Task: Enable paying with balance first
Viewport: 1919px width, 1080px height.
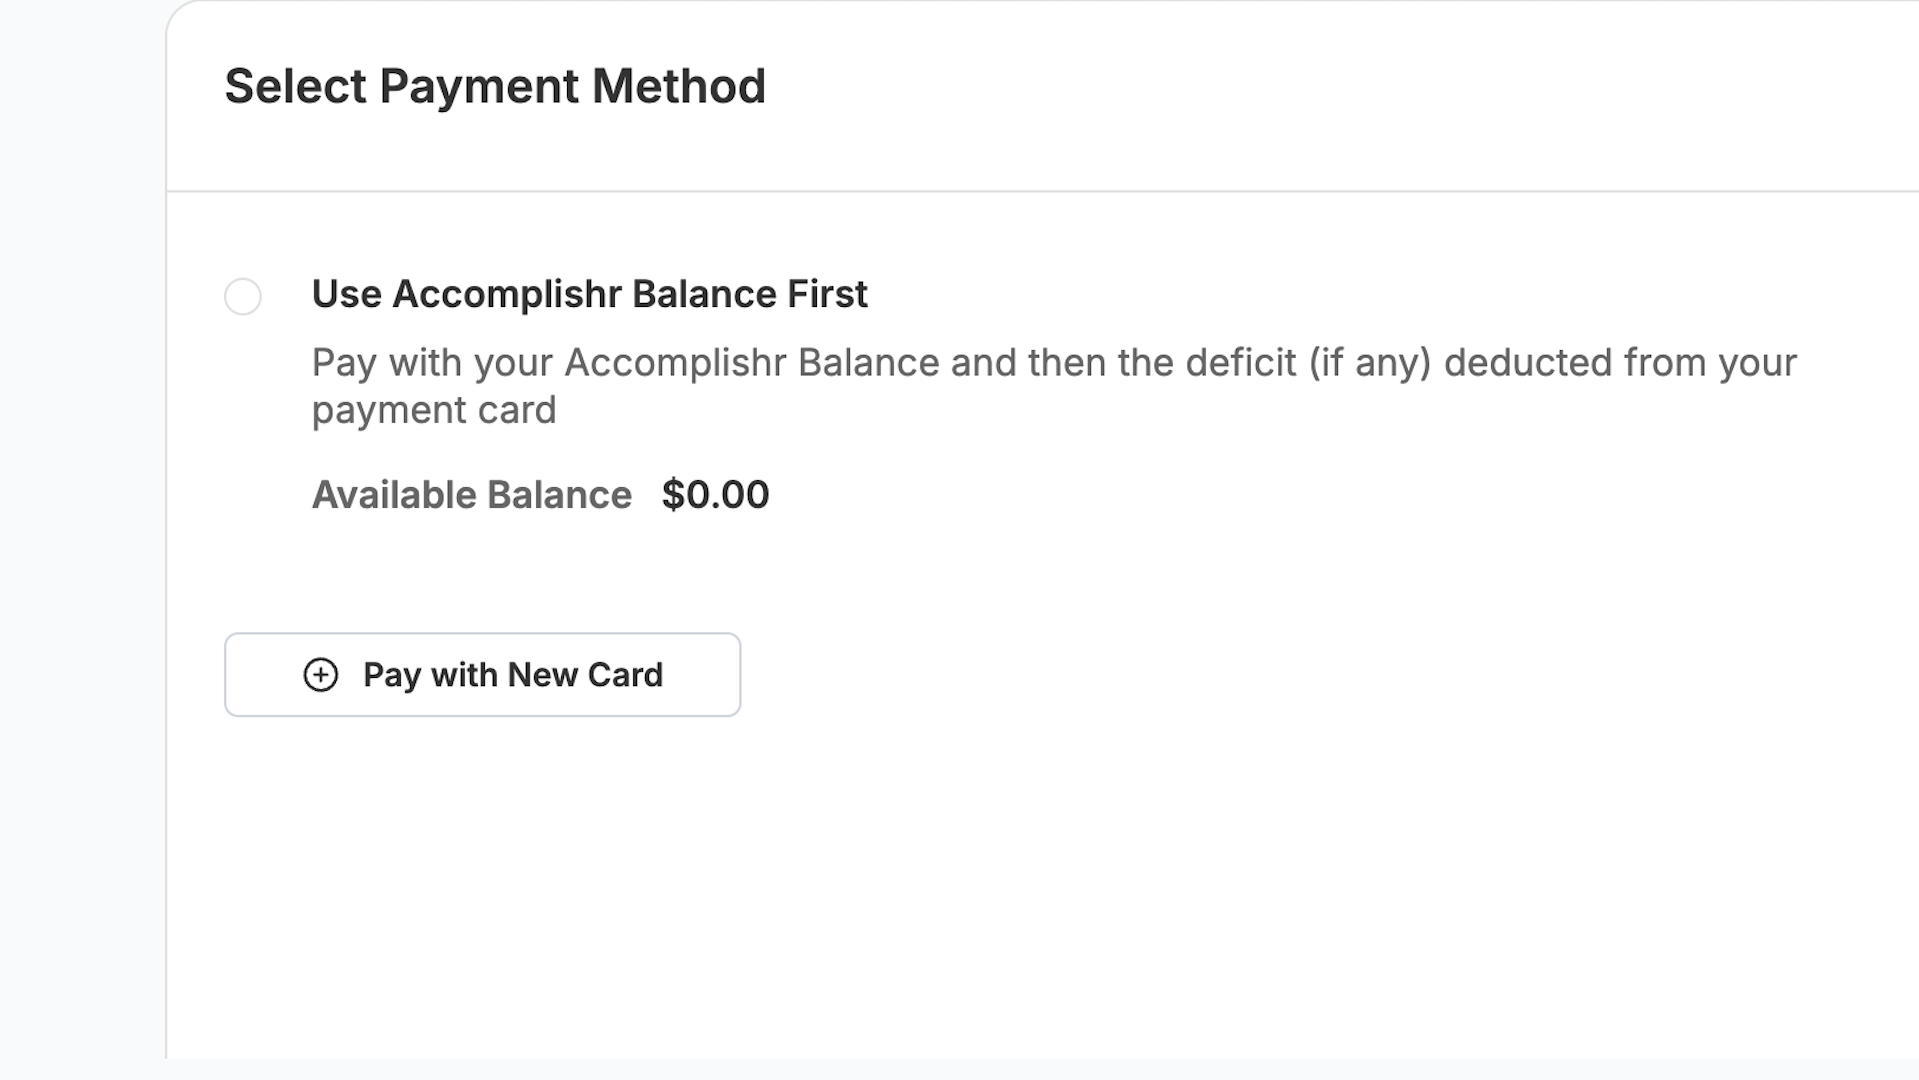Action: [243, 297]
